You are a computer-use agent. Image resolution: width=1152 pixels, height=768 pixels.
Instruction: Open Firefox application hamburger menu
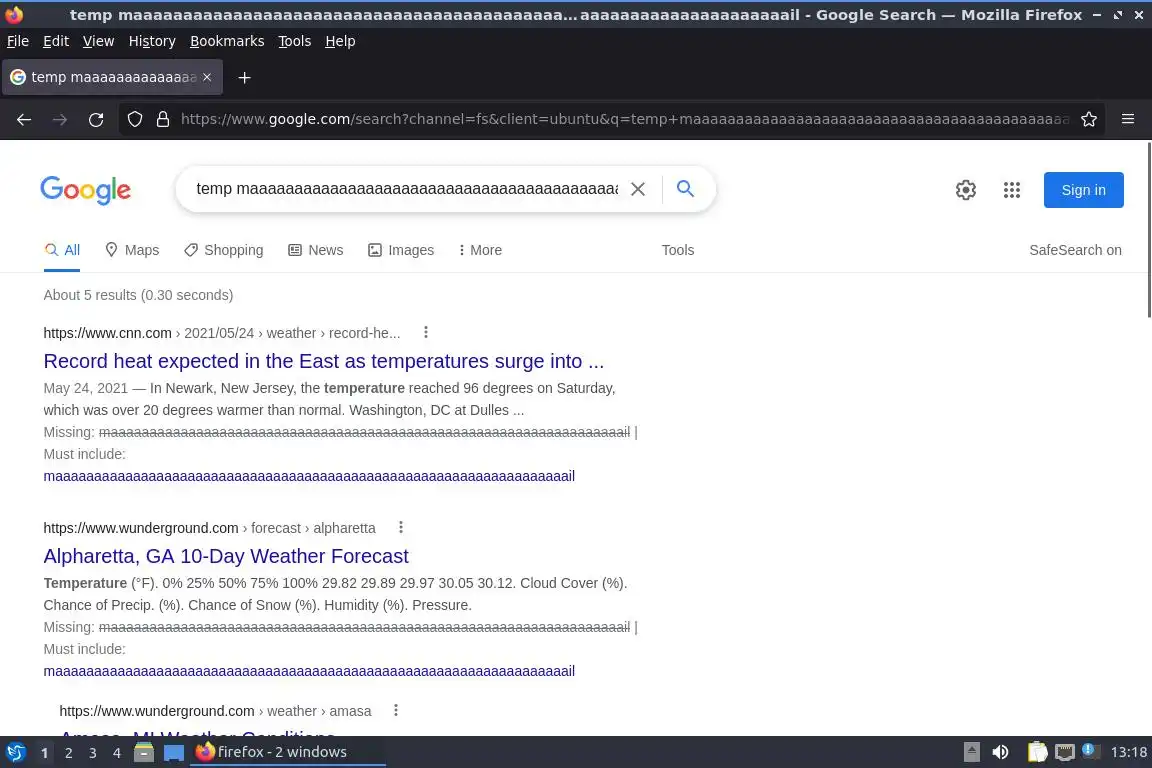coord(1128,119)
